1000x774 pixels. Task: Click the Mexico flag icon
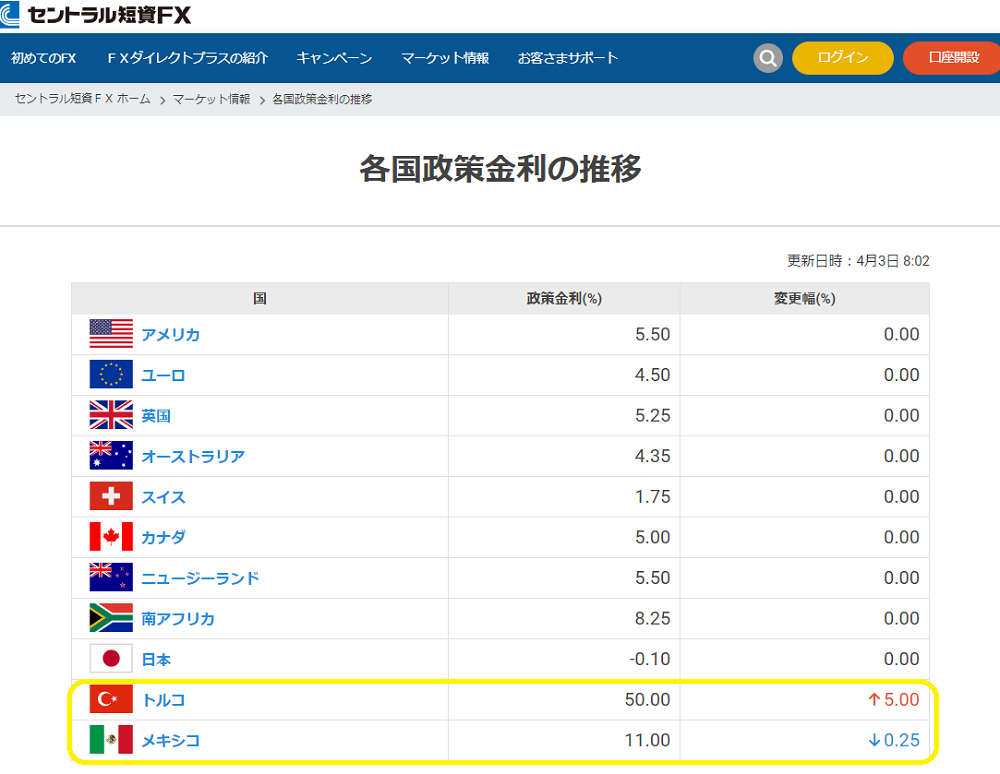(x=111, y=740)
